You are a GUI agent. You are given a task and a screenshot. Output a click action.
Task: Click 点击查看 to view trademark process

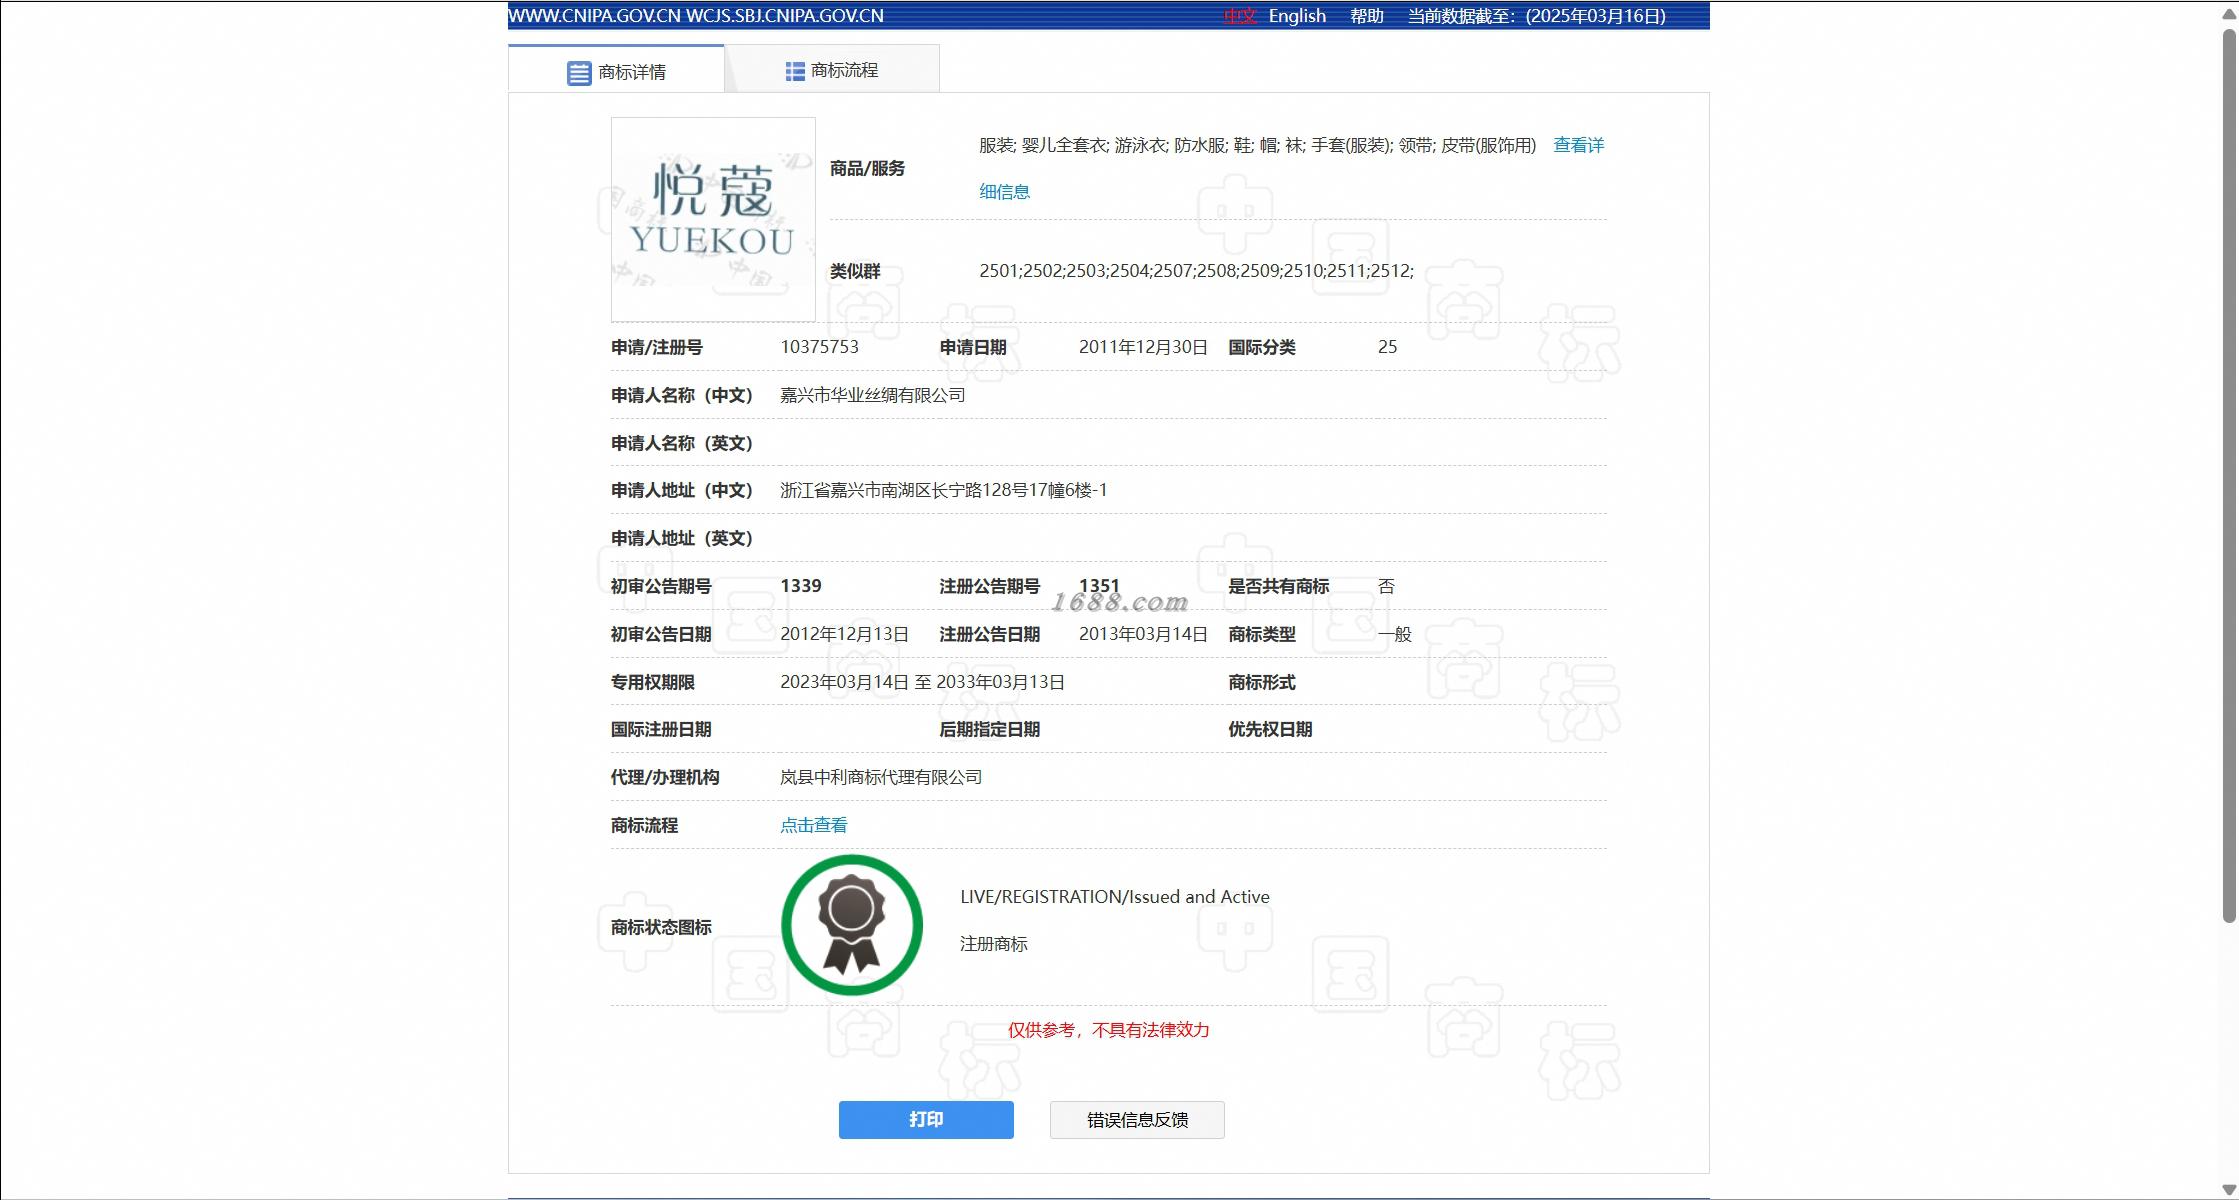coord(813,825)
